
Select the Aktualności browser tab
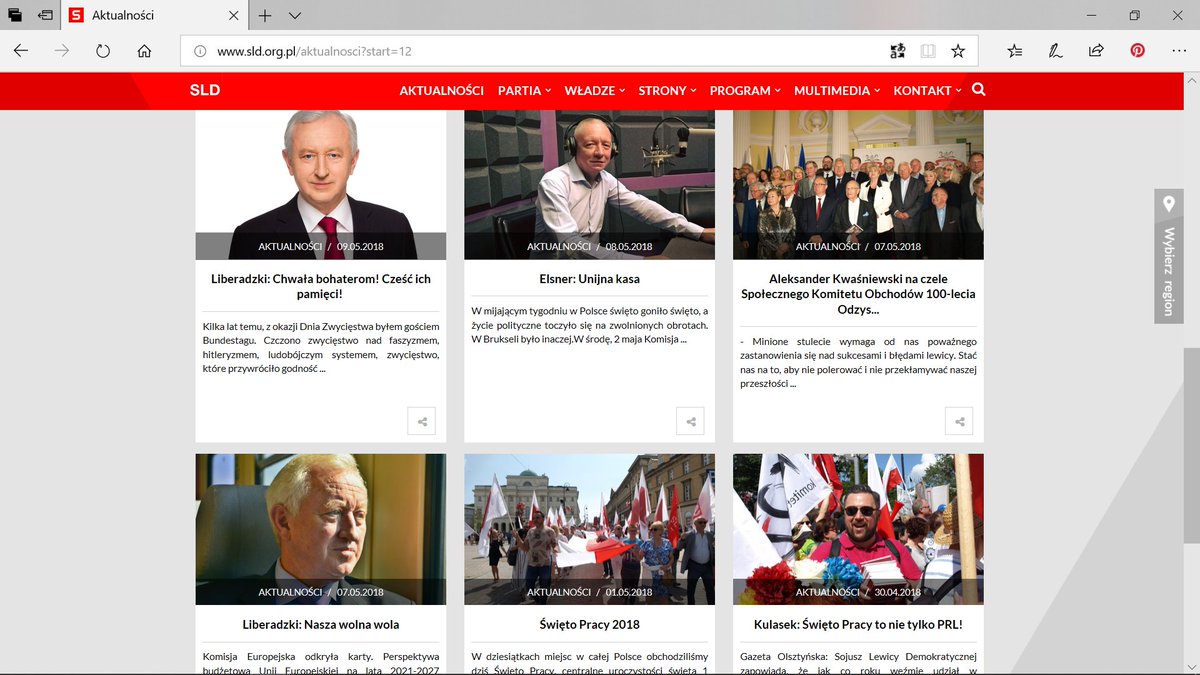(155, 16)
